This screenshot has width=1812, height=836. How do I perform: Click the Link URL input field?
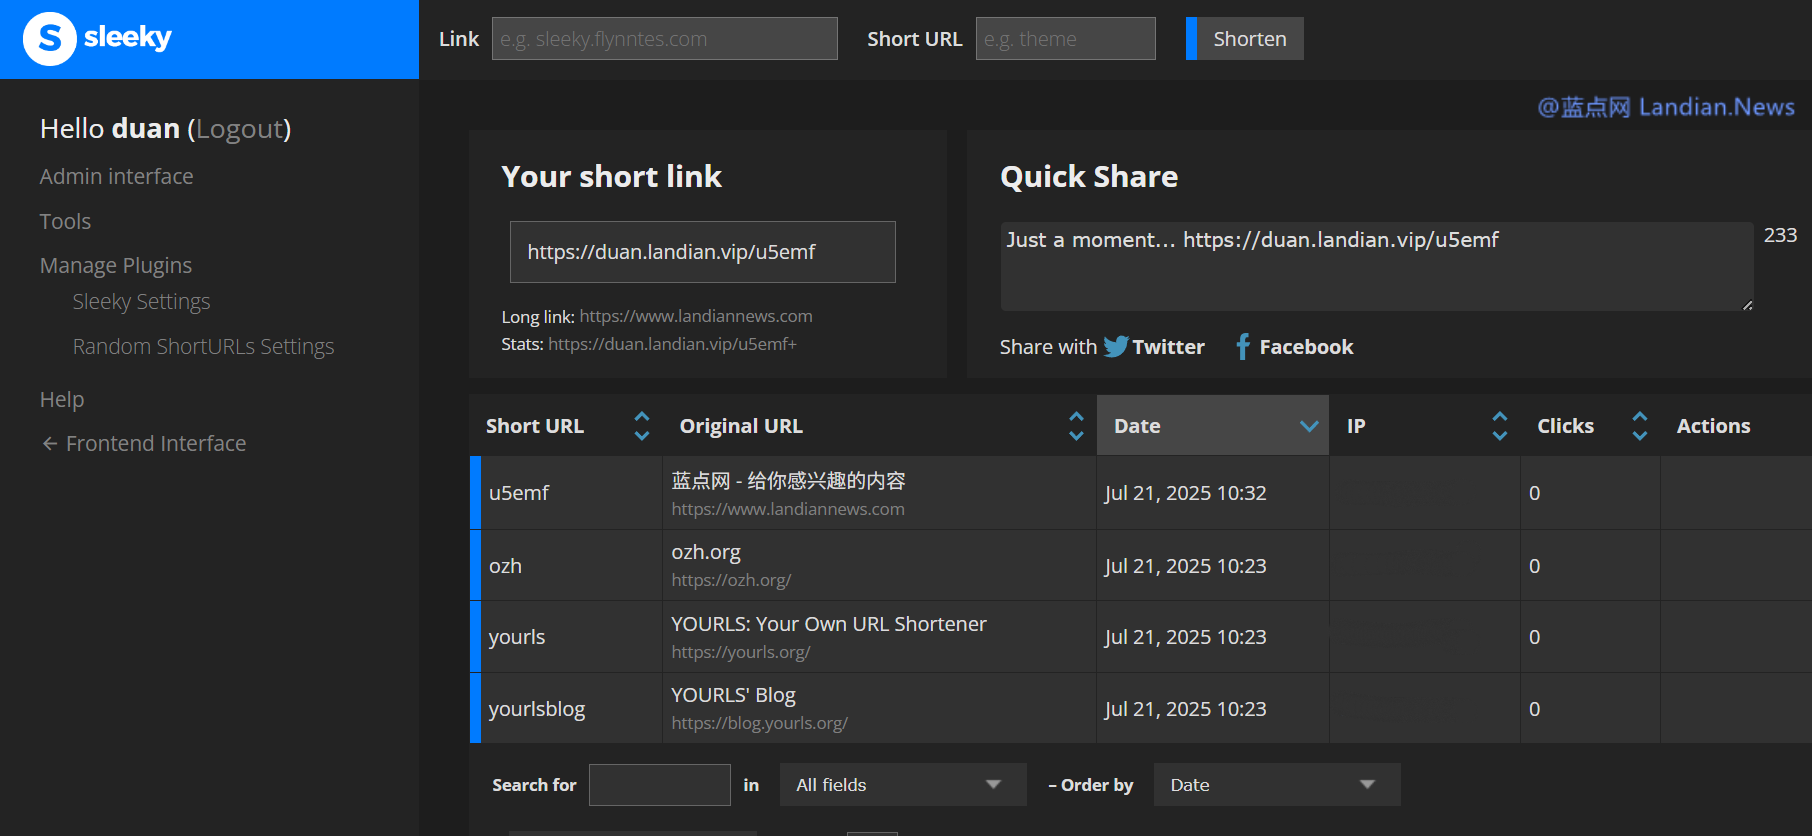pos(664,39)
